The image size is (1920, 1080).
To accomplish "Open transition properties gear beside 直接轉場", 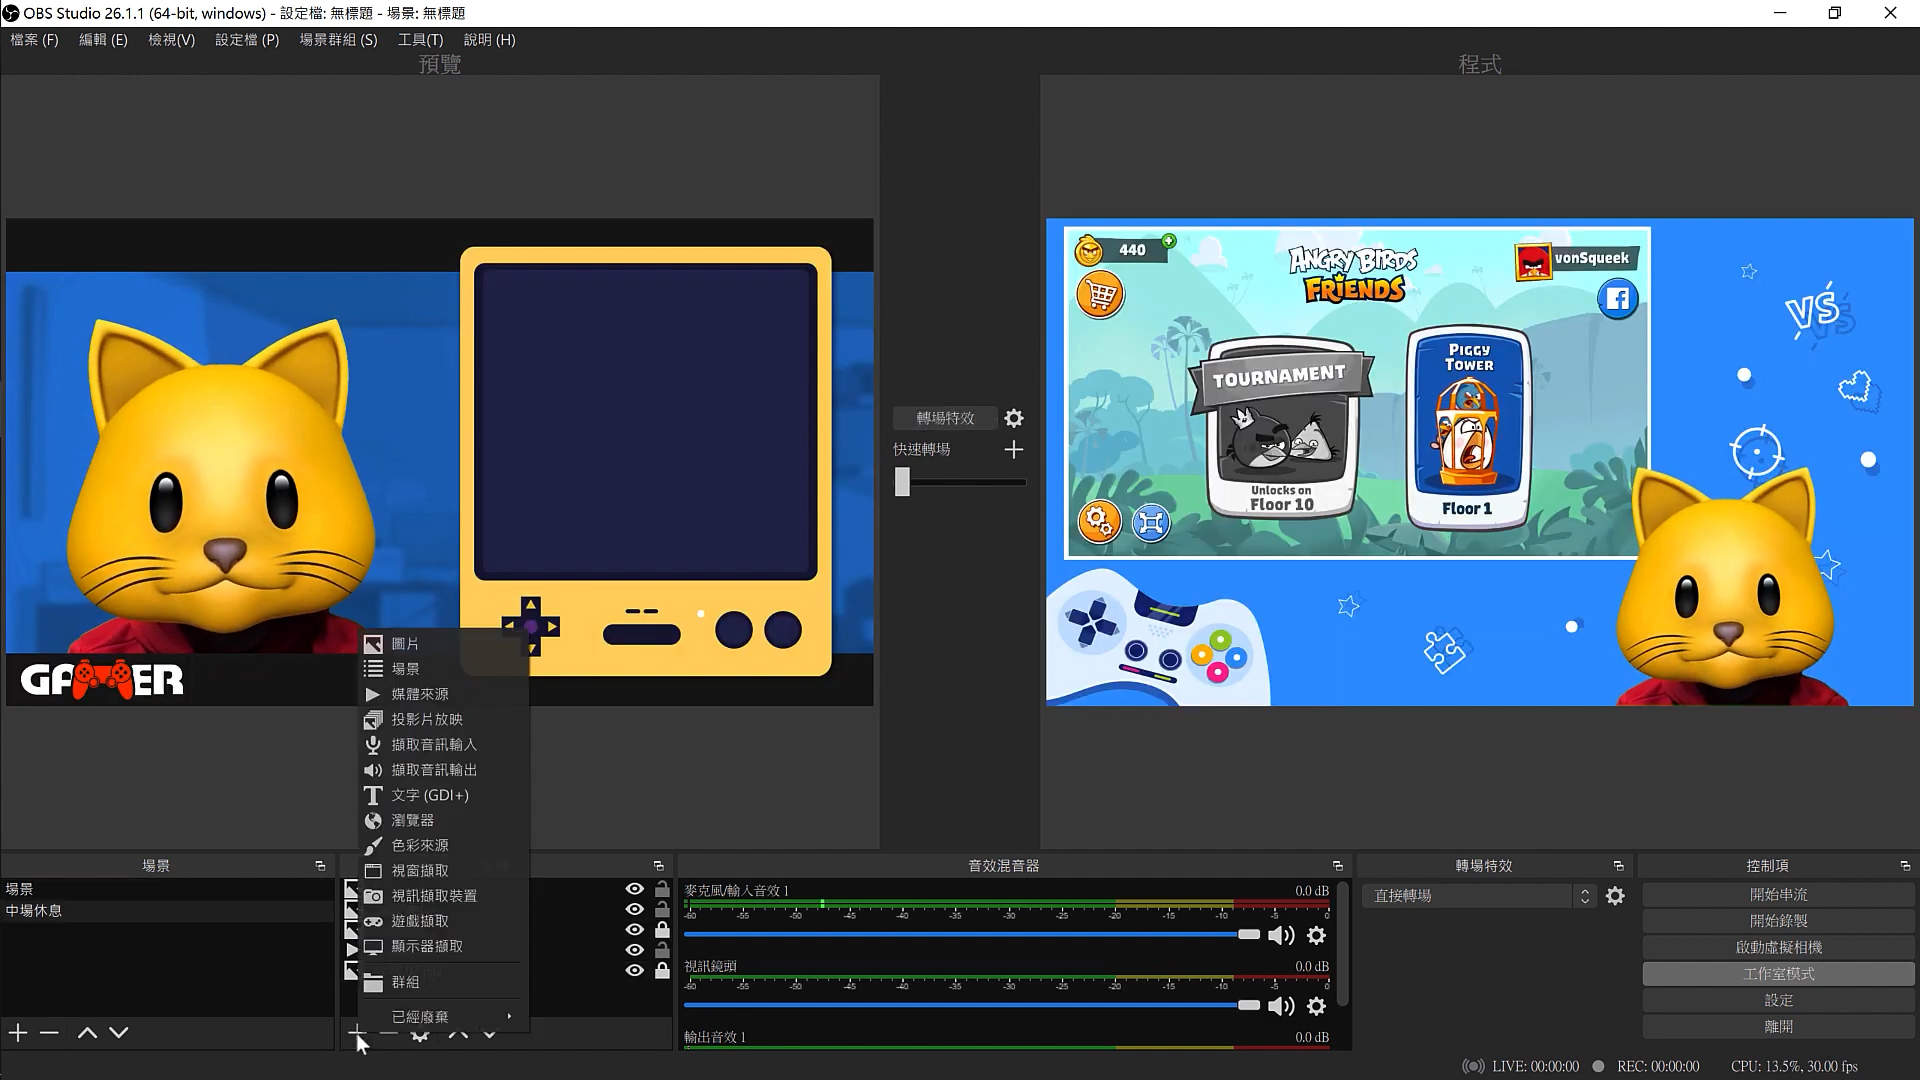I will coord(1615,896).
